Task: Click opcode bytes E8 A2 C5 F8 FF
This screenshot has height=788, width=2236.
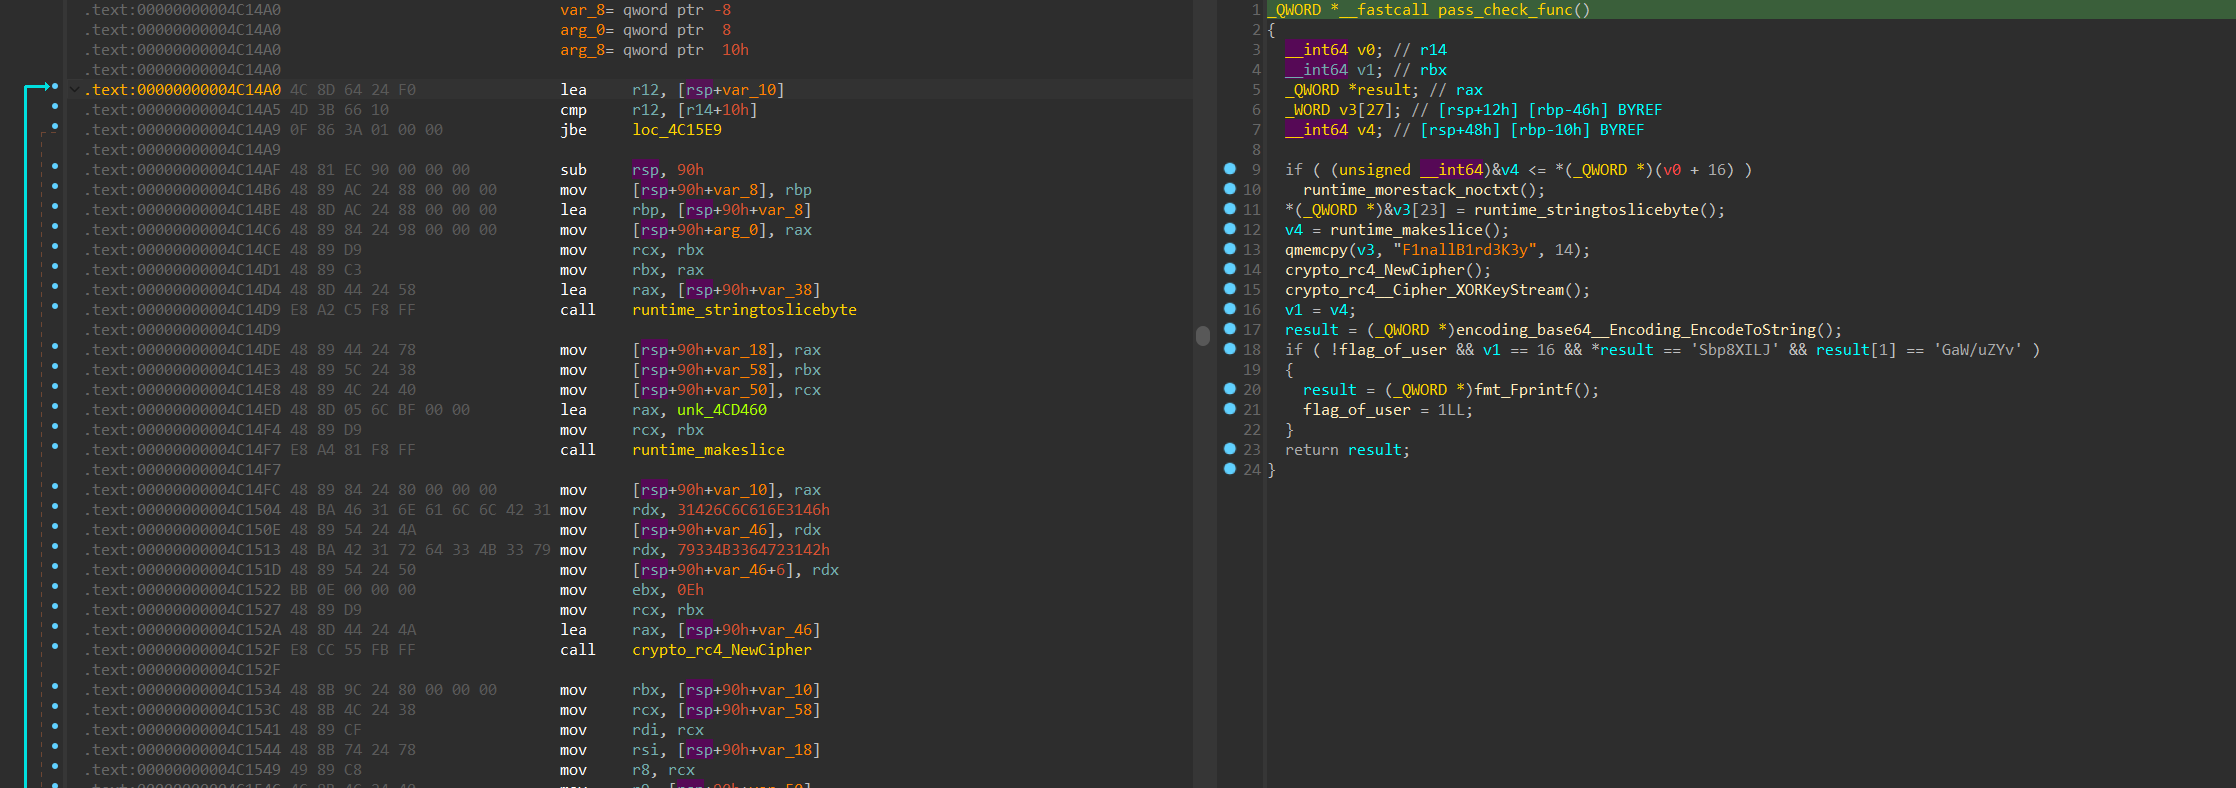Action: 352,310
